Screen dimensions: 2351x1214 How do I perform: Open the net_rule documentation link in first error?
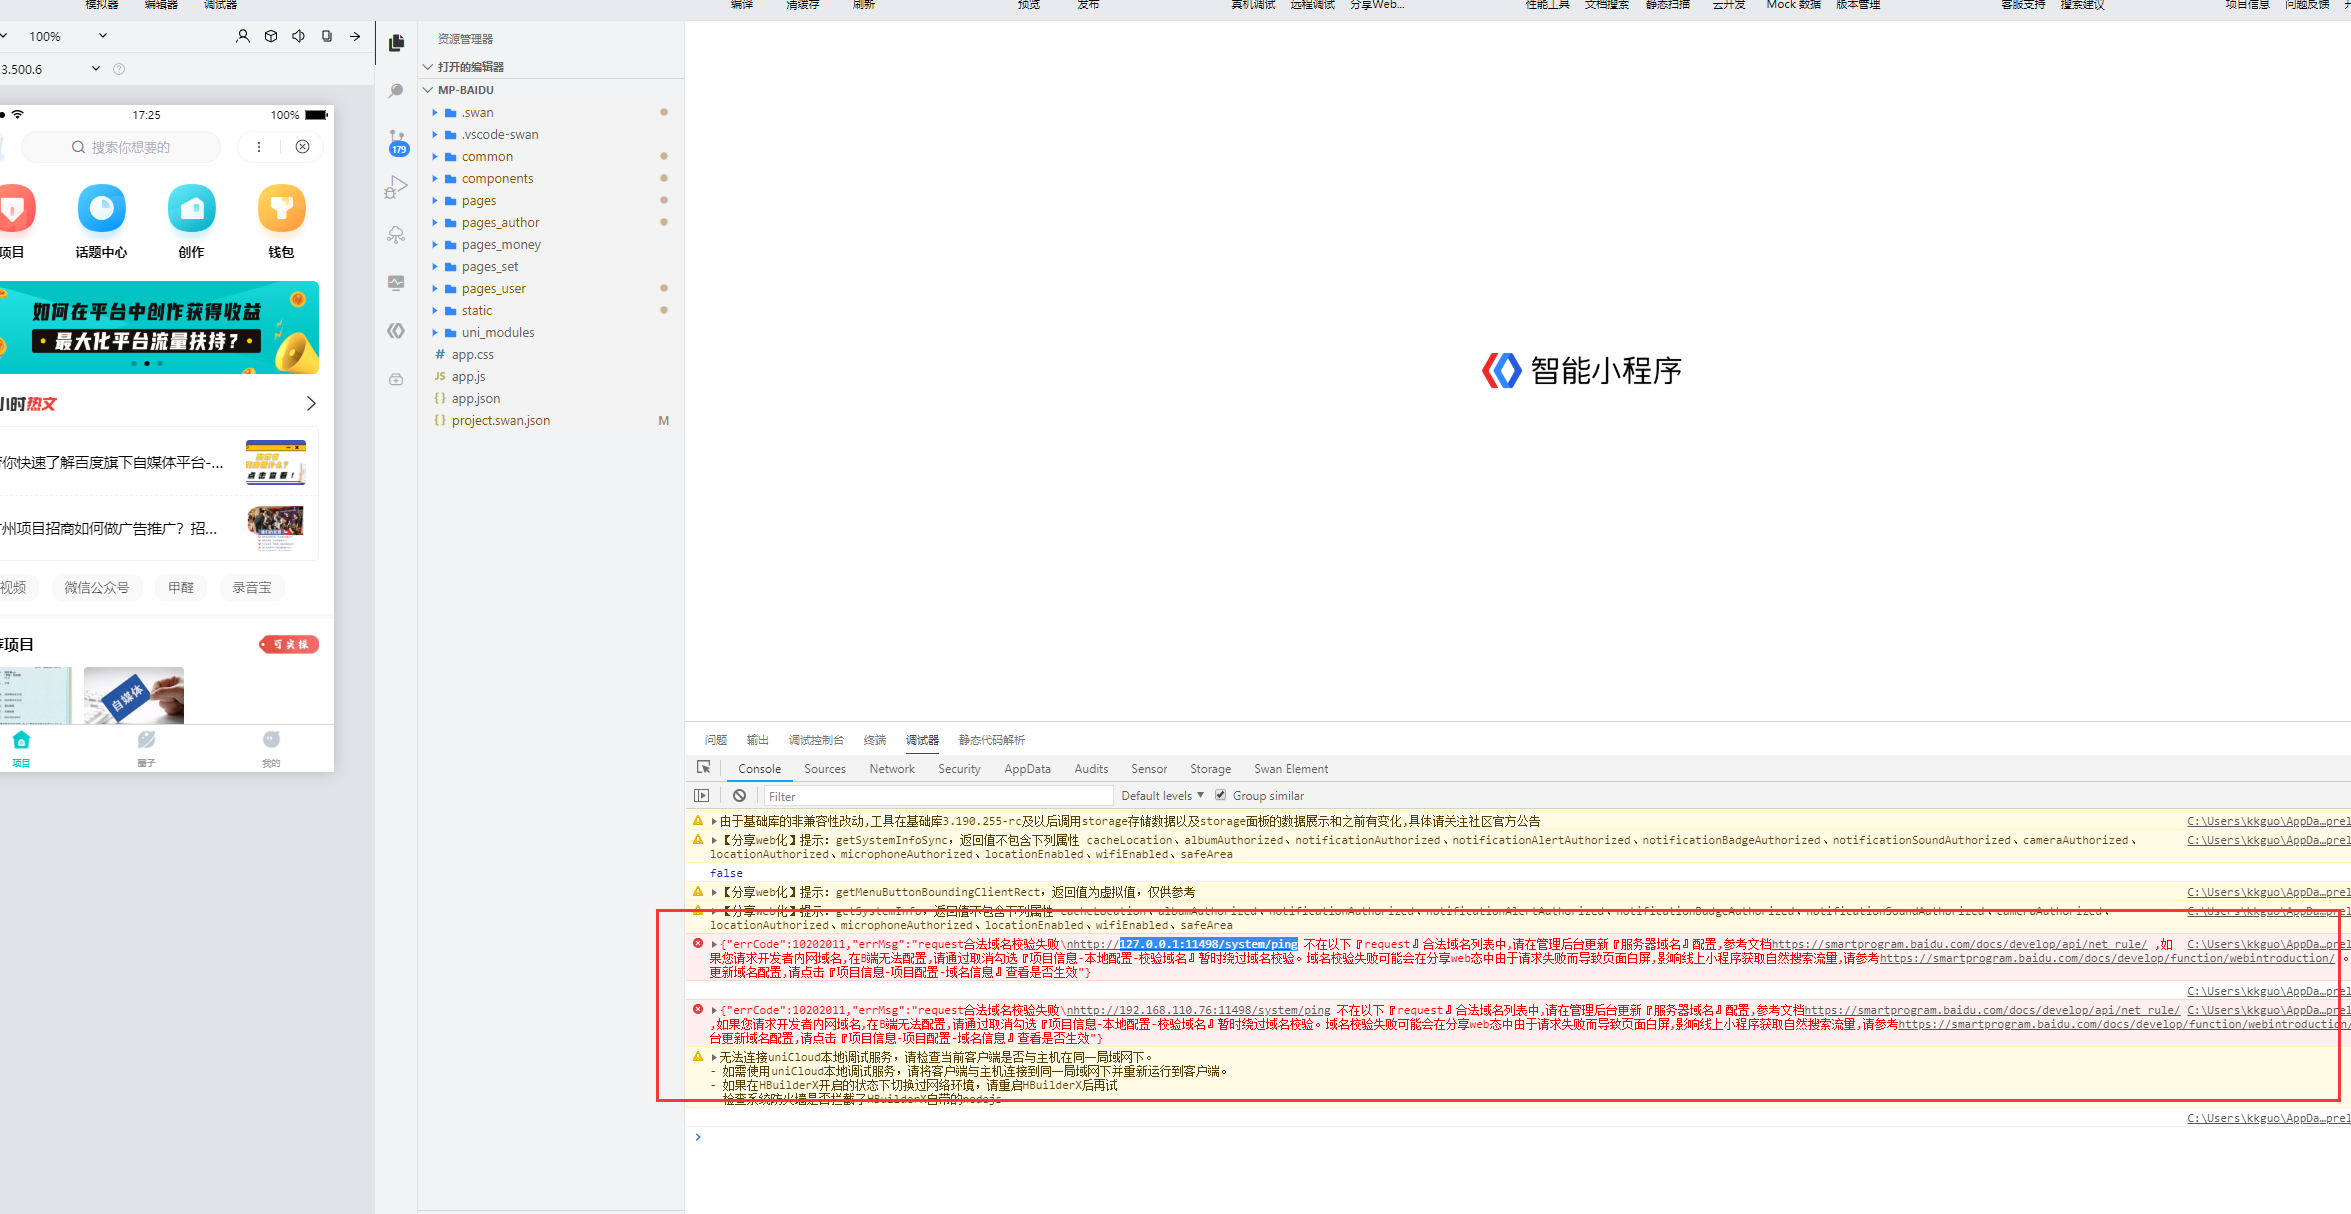[1959, 944]
